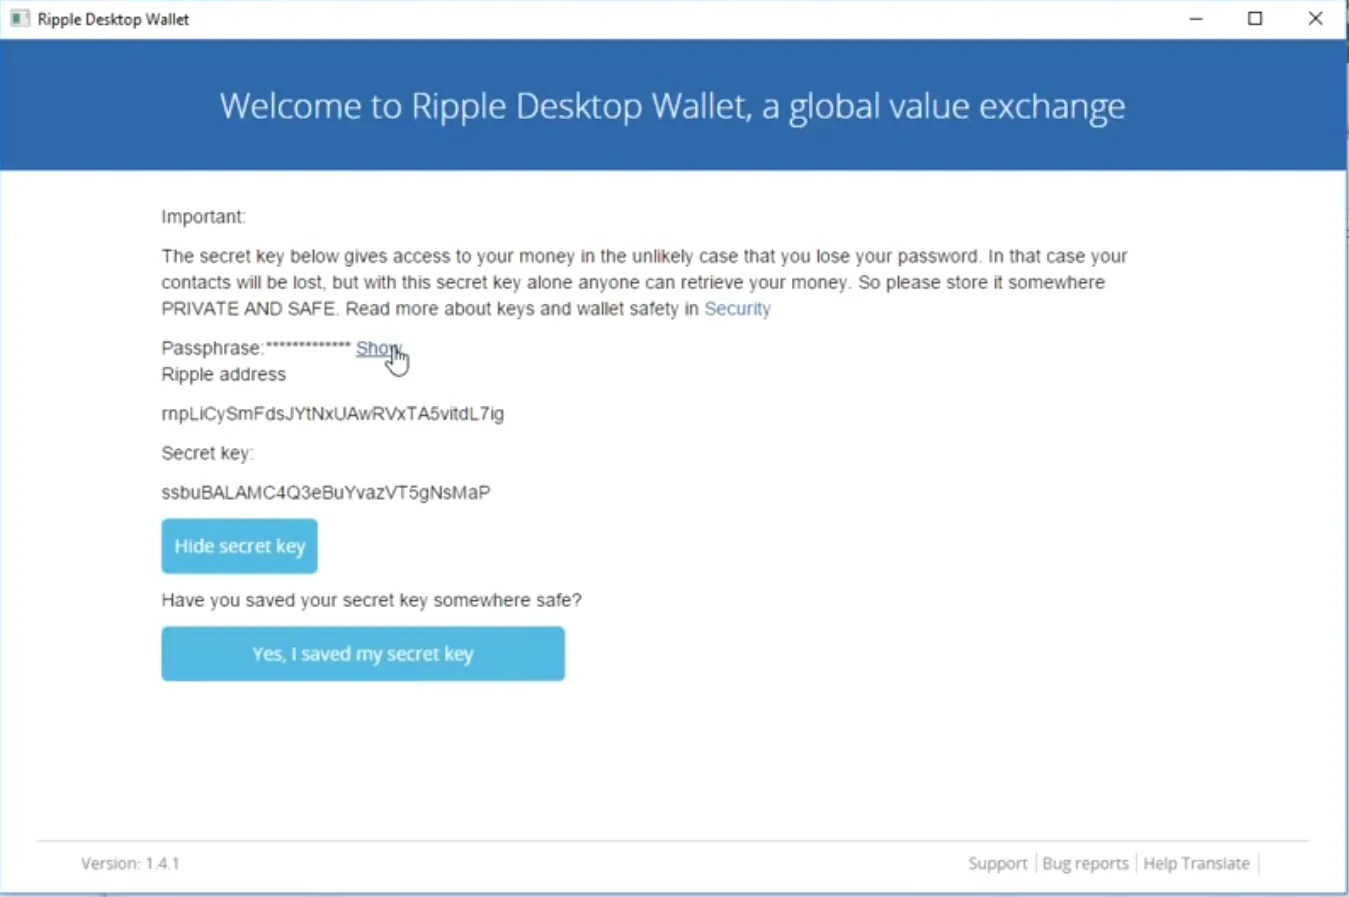Click the Secret key: label
Viewport: 1349px width, 897px height.
pyautogui.click(x=207, y=453)
